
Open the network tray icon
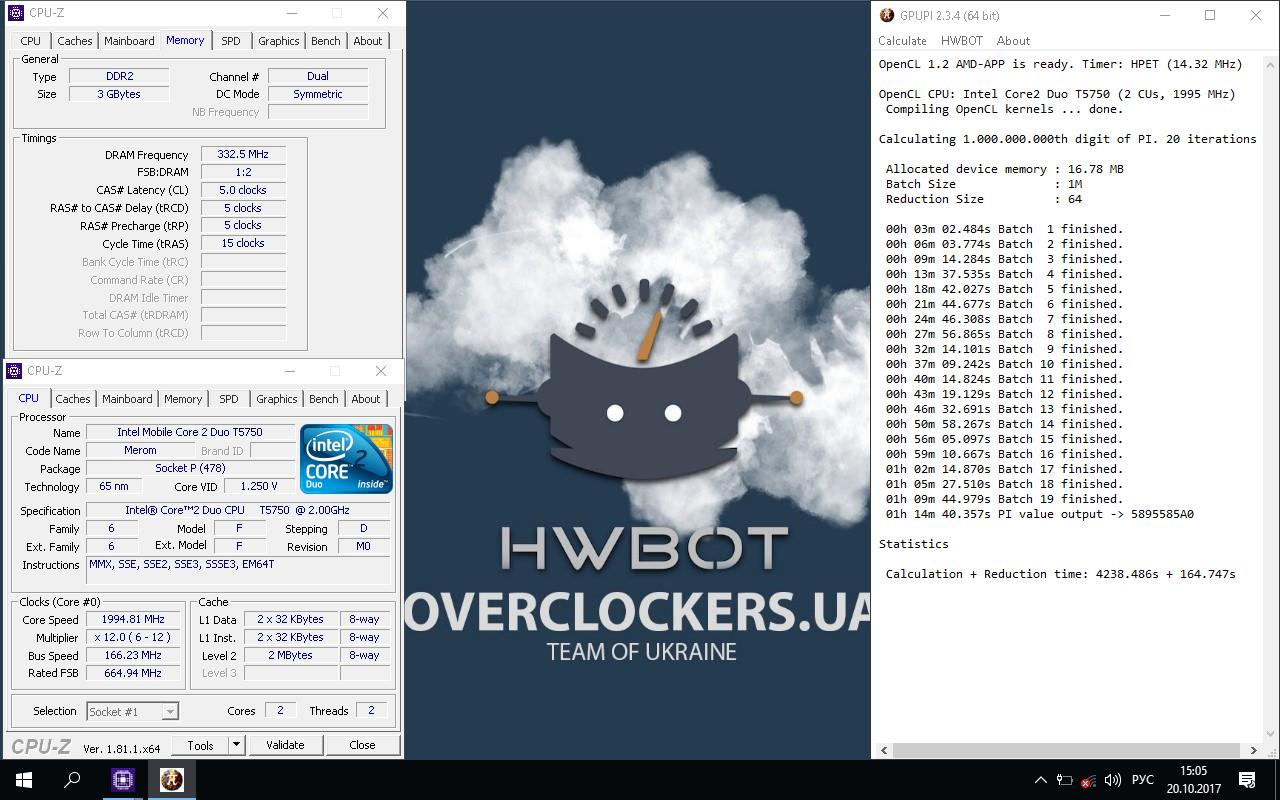pos(1088,780)
